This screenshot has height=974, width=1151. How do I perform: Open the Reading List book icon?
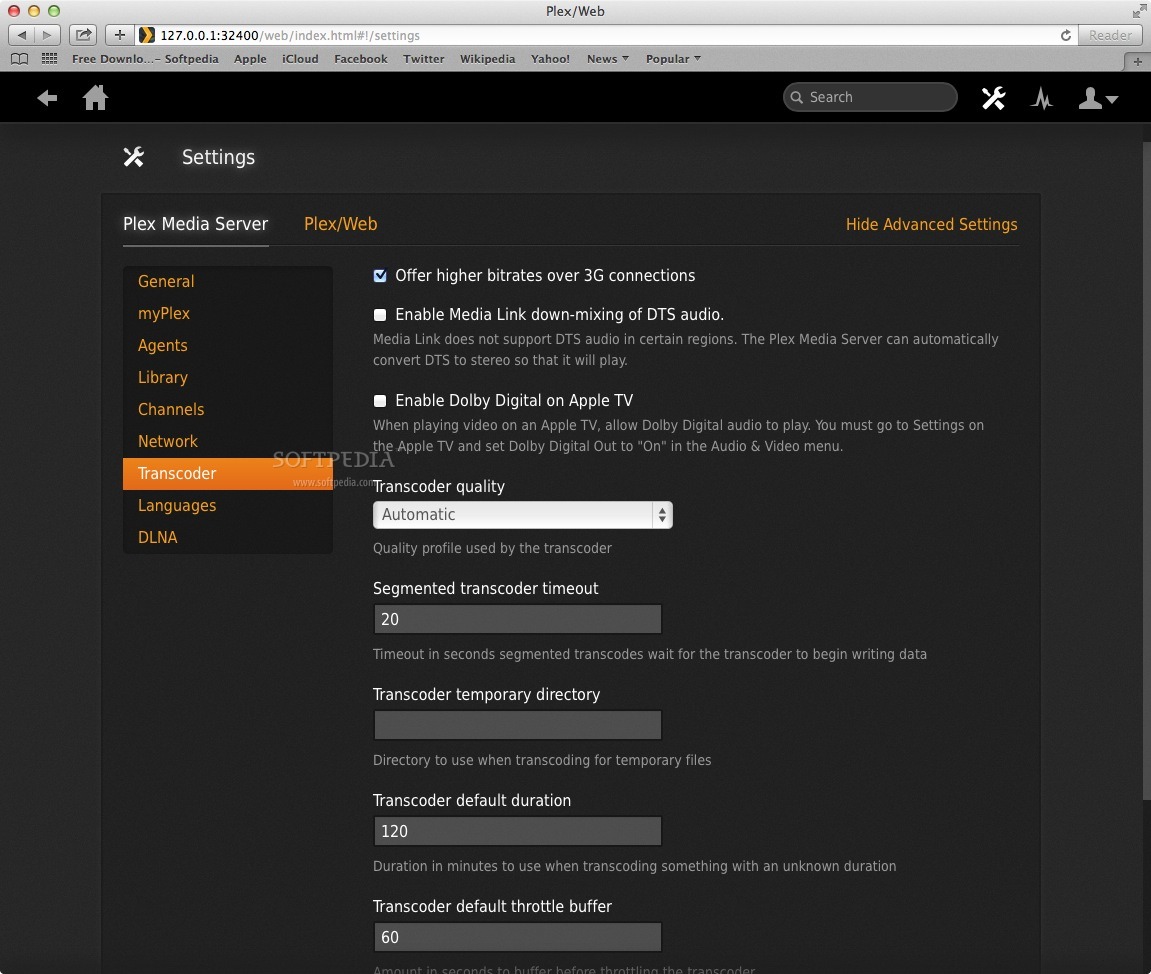coord(20,59)
